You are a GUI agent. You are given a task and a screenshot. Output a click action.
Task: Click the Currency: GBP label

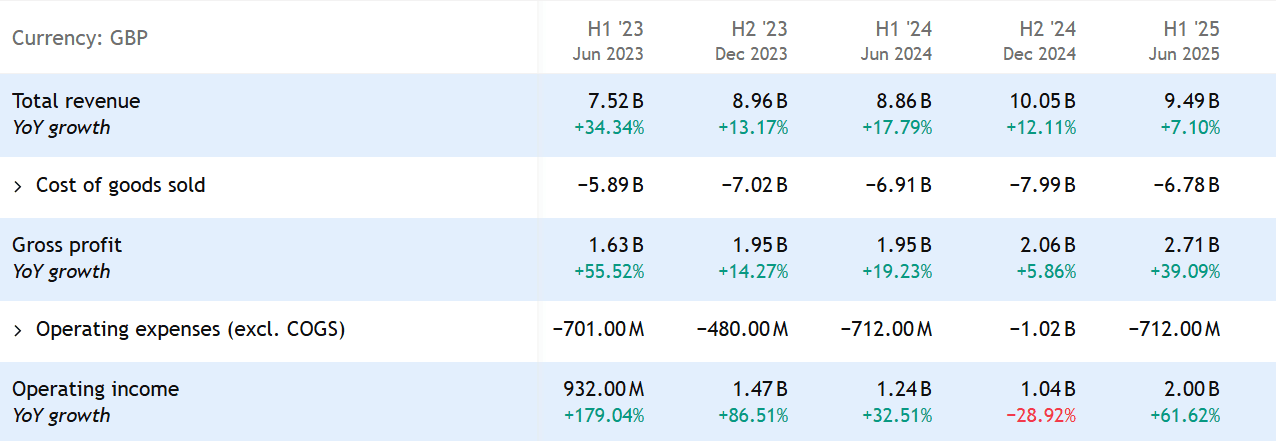pyautogui.click(x=80, y=38)
